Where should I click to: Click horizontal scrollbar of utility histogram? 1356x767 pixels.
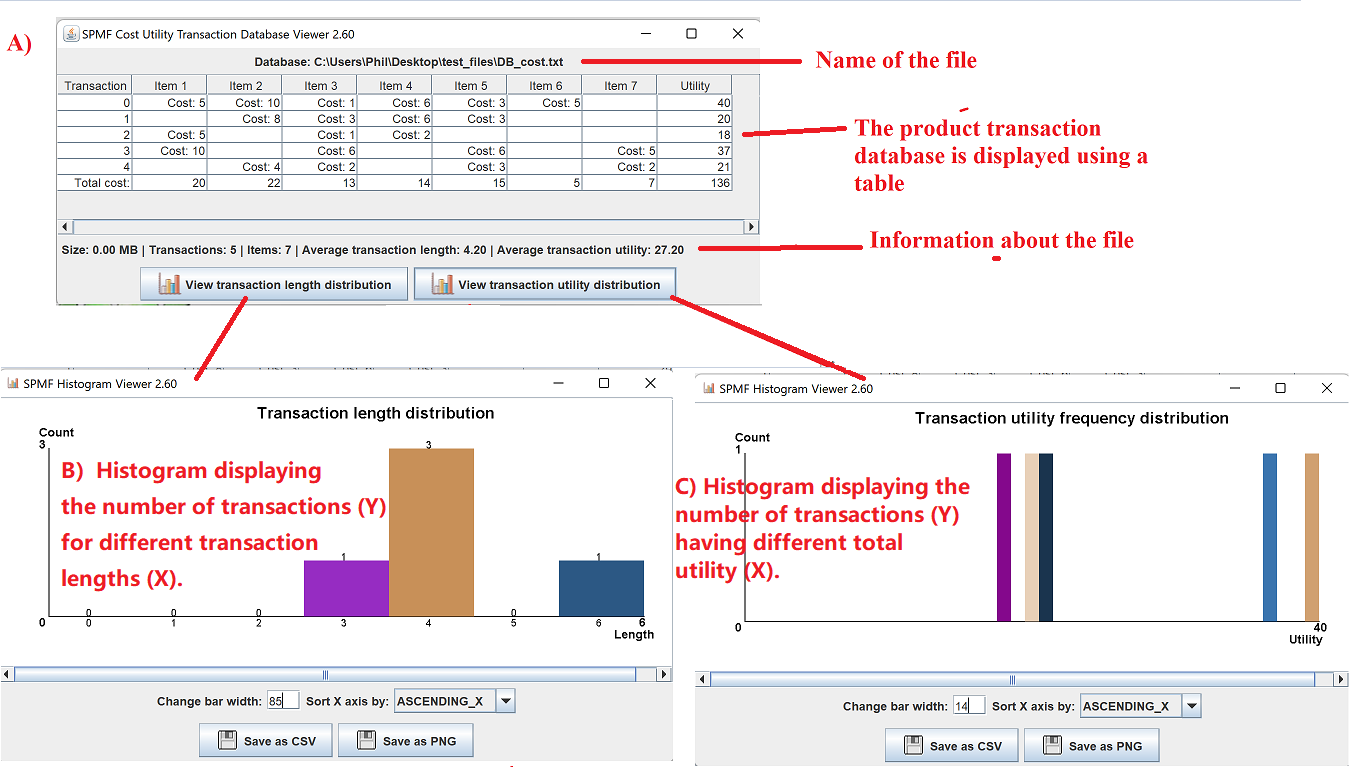click(1012, 679)
